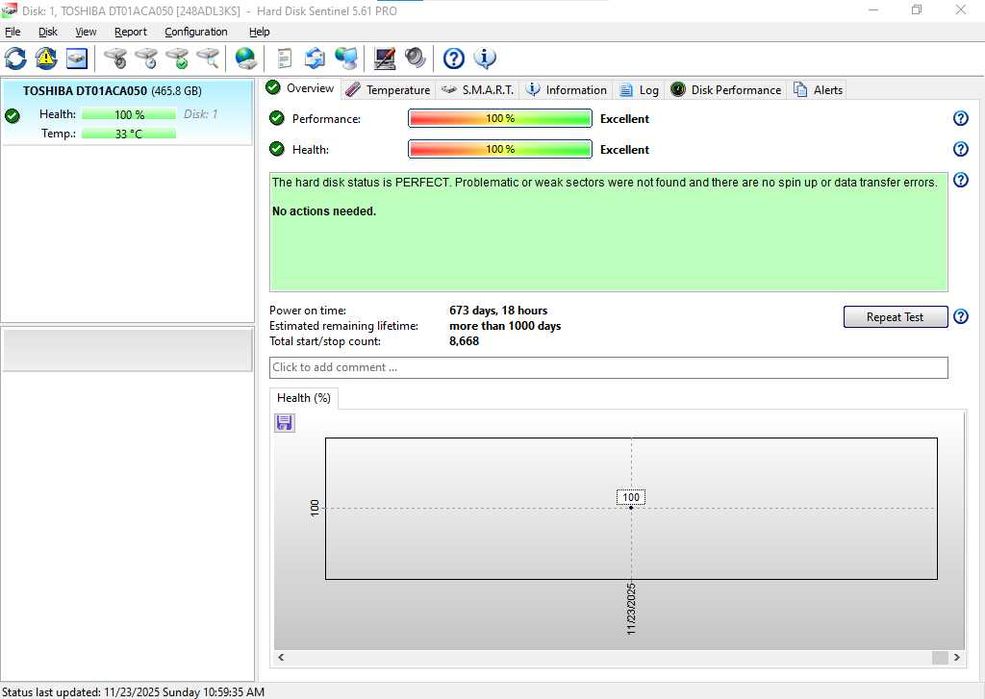This screenshot has width=985, height=699.
Task: Click the sidebar Temp. 33 °C bar
Action: pos(129,133)
